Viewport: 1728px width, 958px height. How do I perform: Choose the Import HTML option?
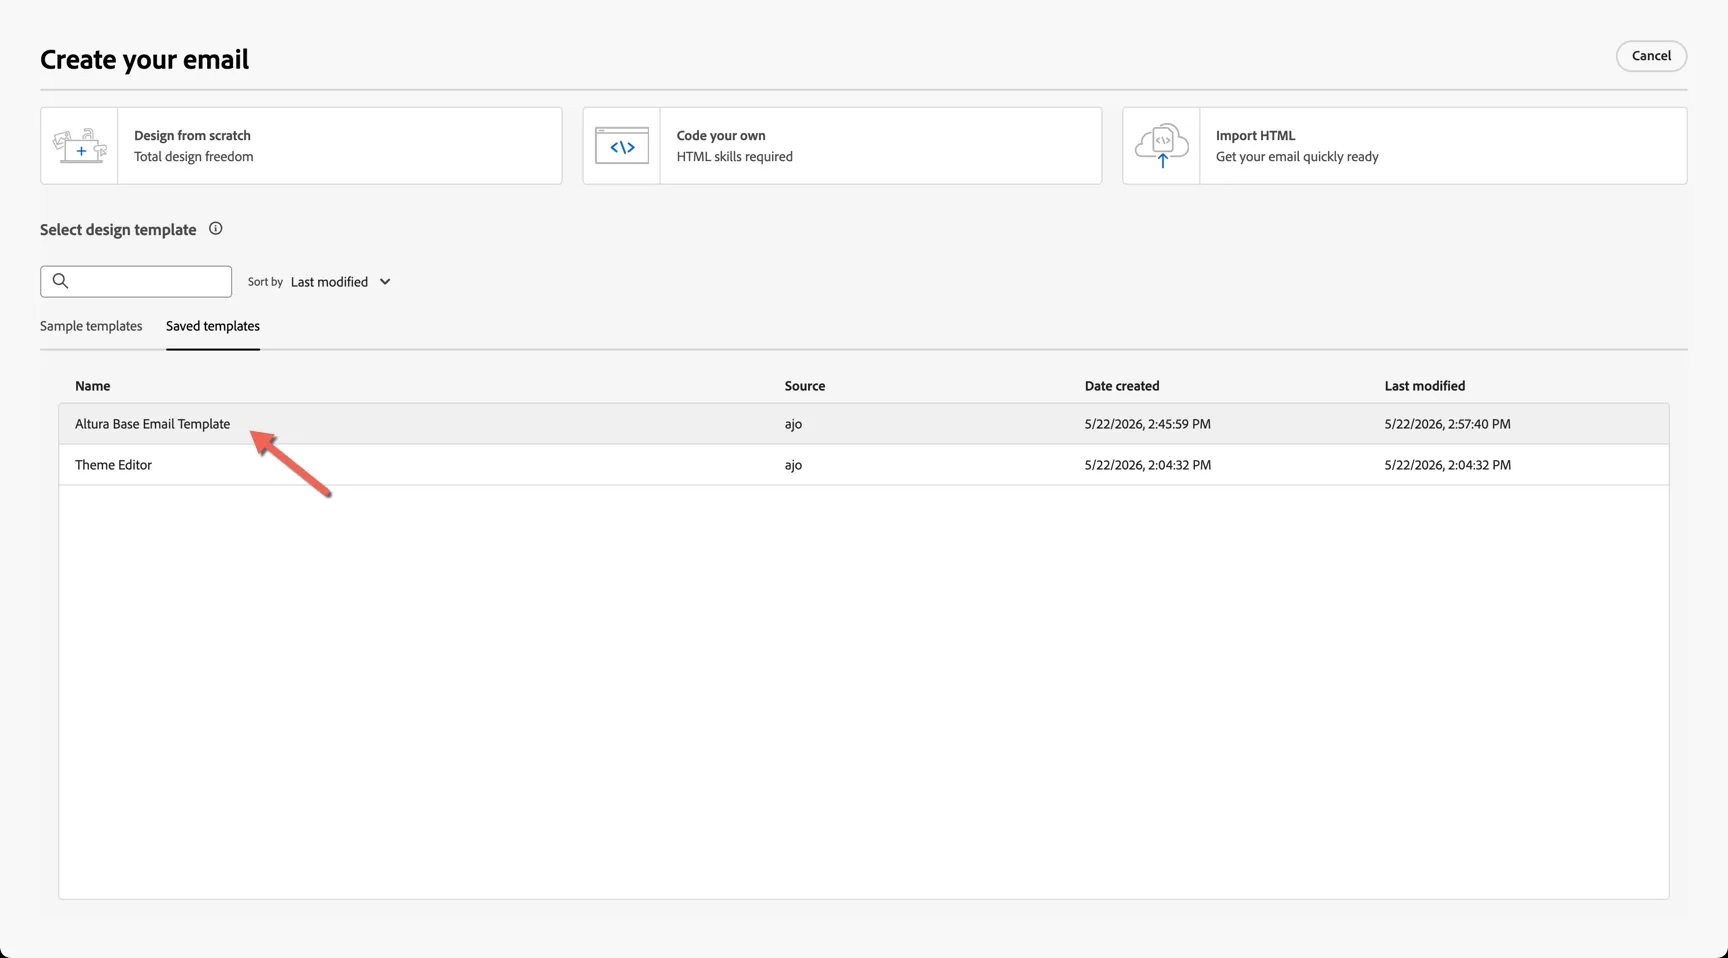click(x=1404, y=146)
